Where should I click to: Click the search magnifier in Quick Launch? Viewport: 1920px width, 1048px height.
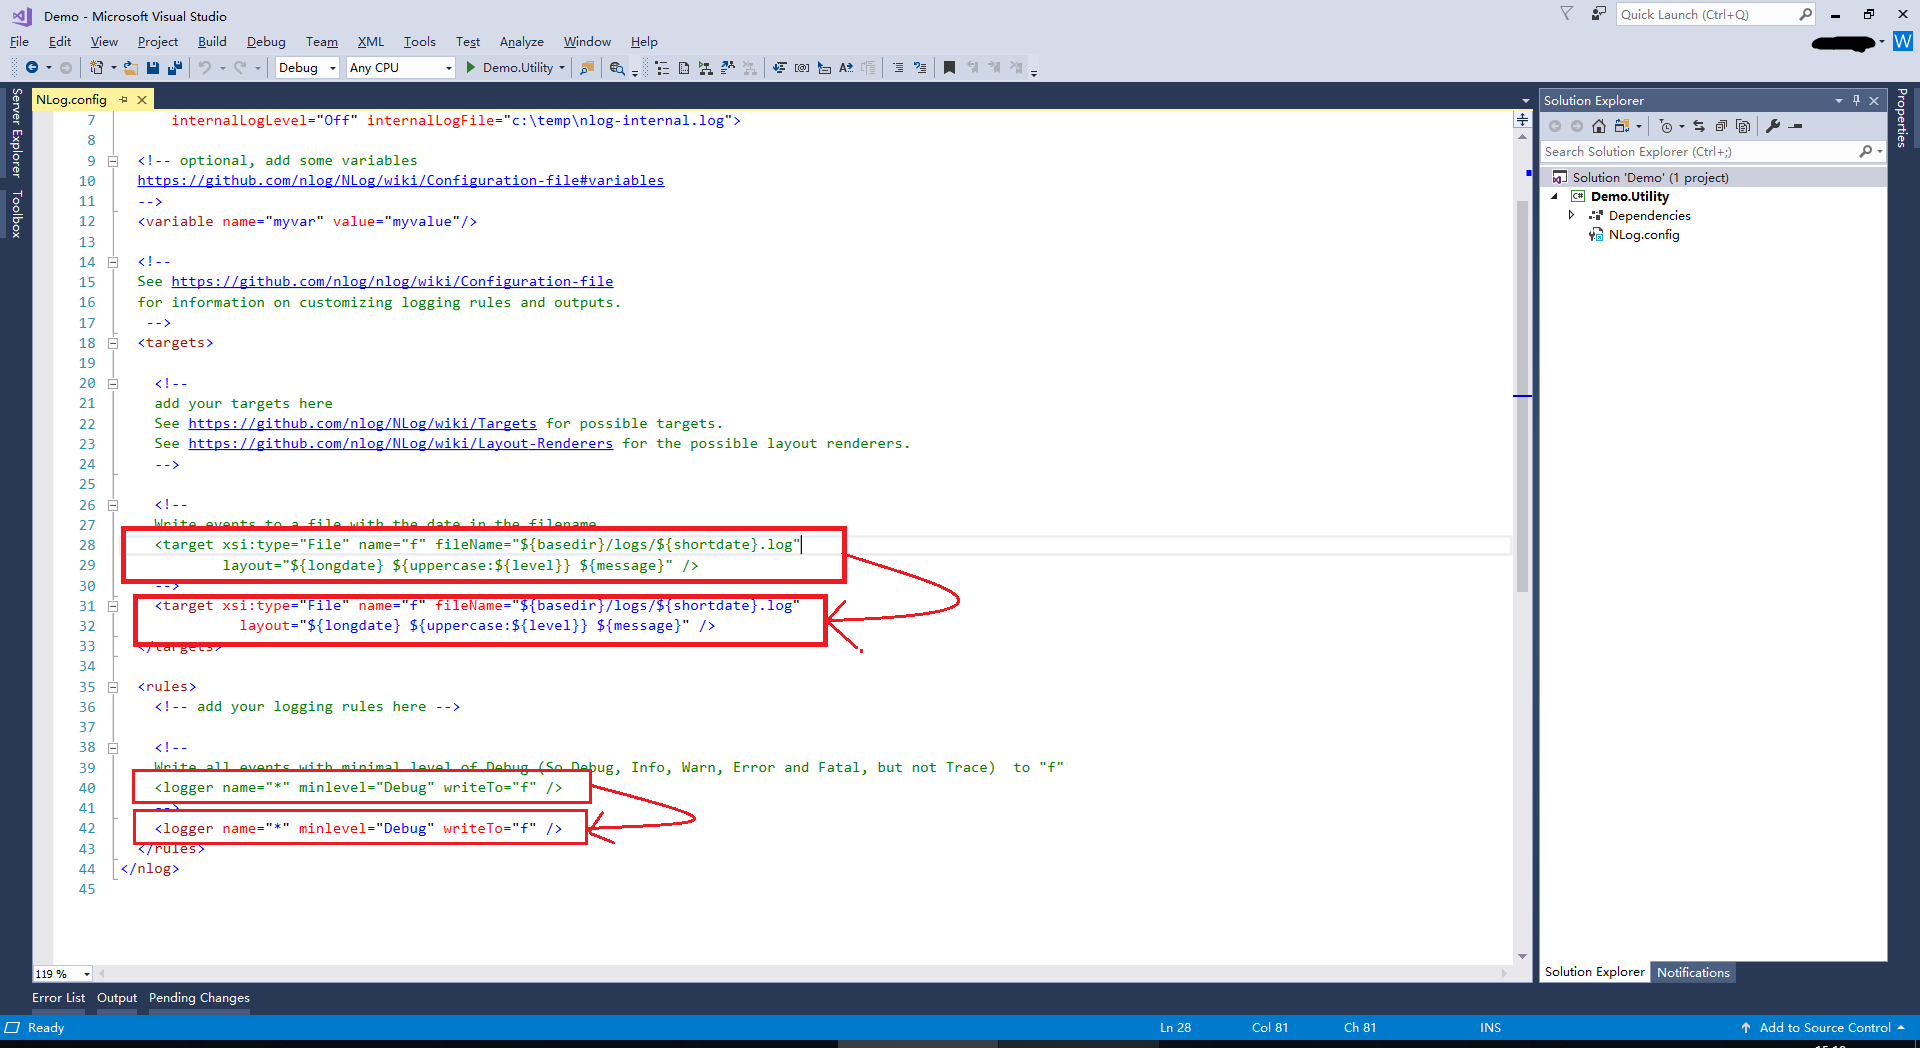(1805, 14)
